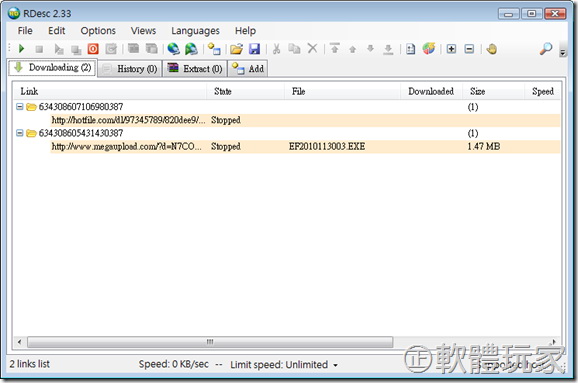Open the Views menu
Image resolution: width=578 pixels, height=383 pixels.
(x=143, y=31)
